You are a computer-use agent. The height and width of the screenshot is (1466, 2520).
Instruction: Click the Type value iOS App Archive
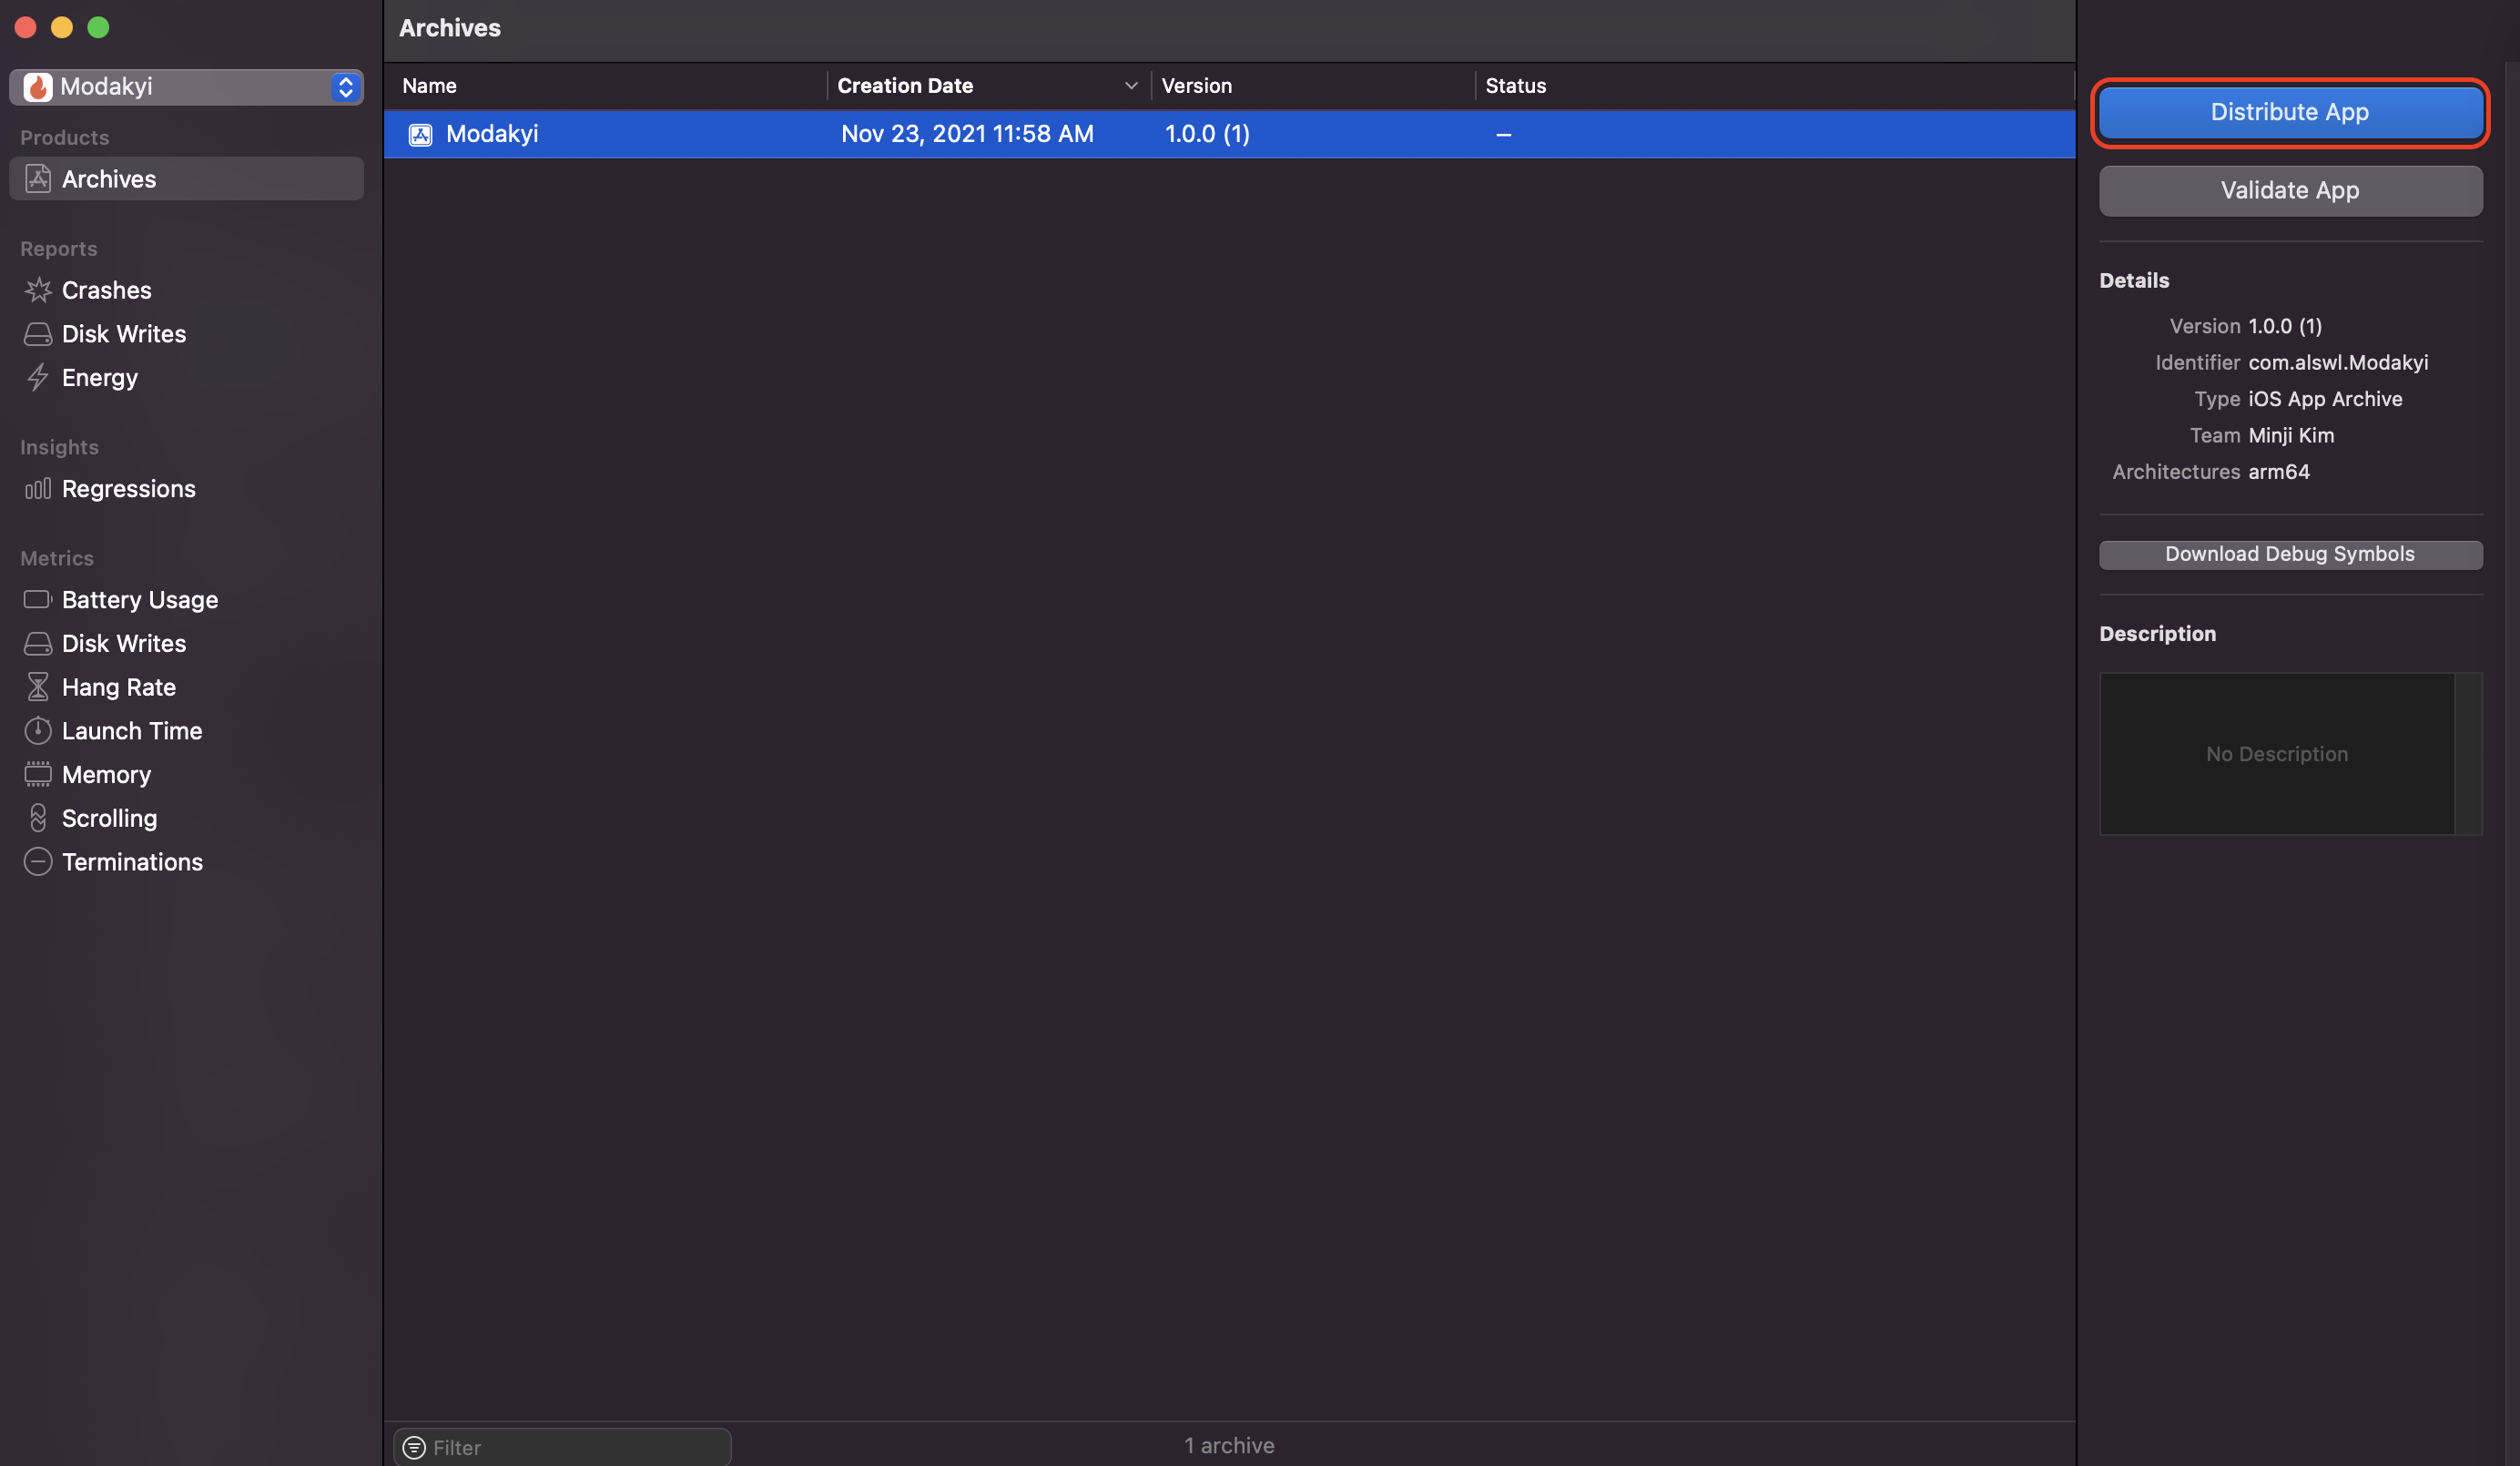click(2325, 399)
